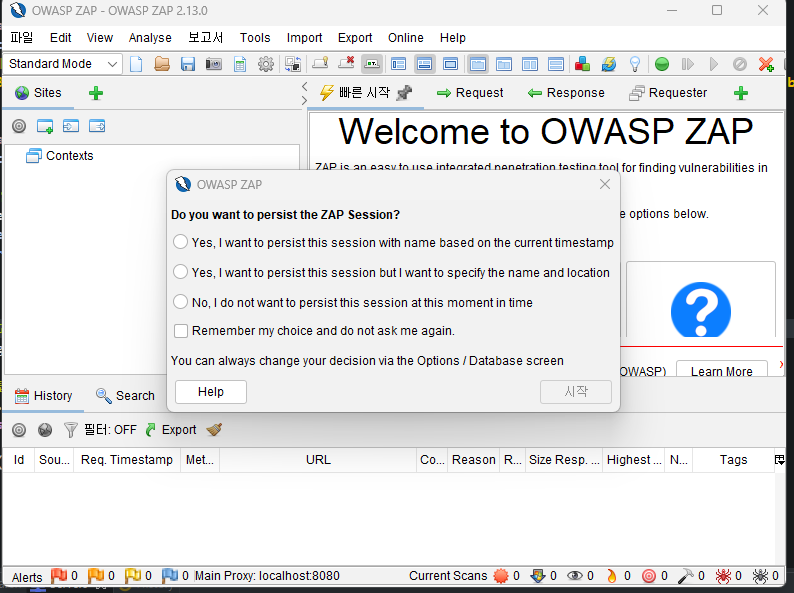Click the red spider scan status icon
The height and width of the screenshot is (593, 794).
pyautogui.click(x=723, y=576)
